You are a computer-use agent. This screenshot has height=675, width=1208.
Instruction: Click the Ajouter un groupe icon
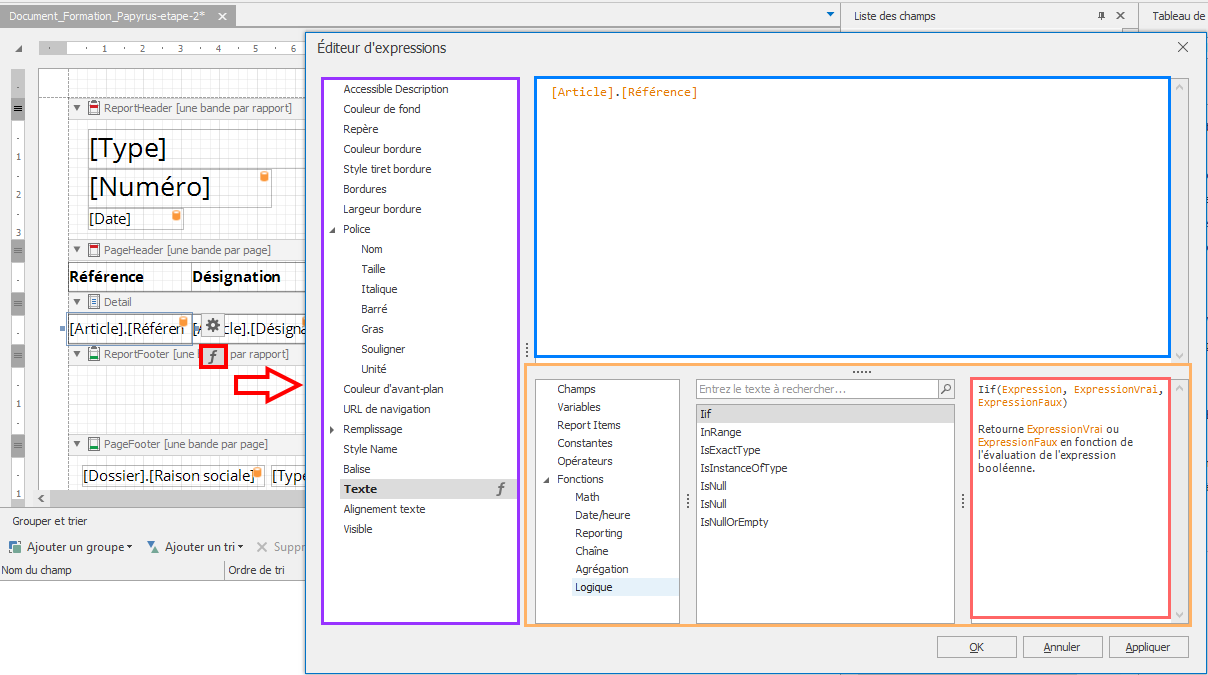pyautogui.click(x=16, y=547)
